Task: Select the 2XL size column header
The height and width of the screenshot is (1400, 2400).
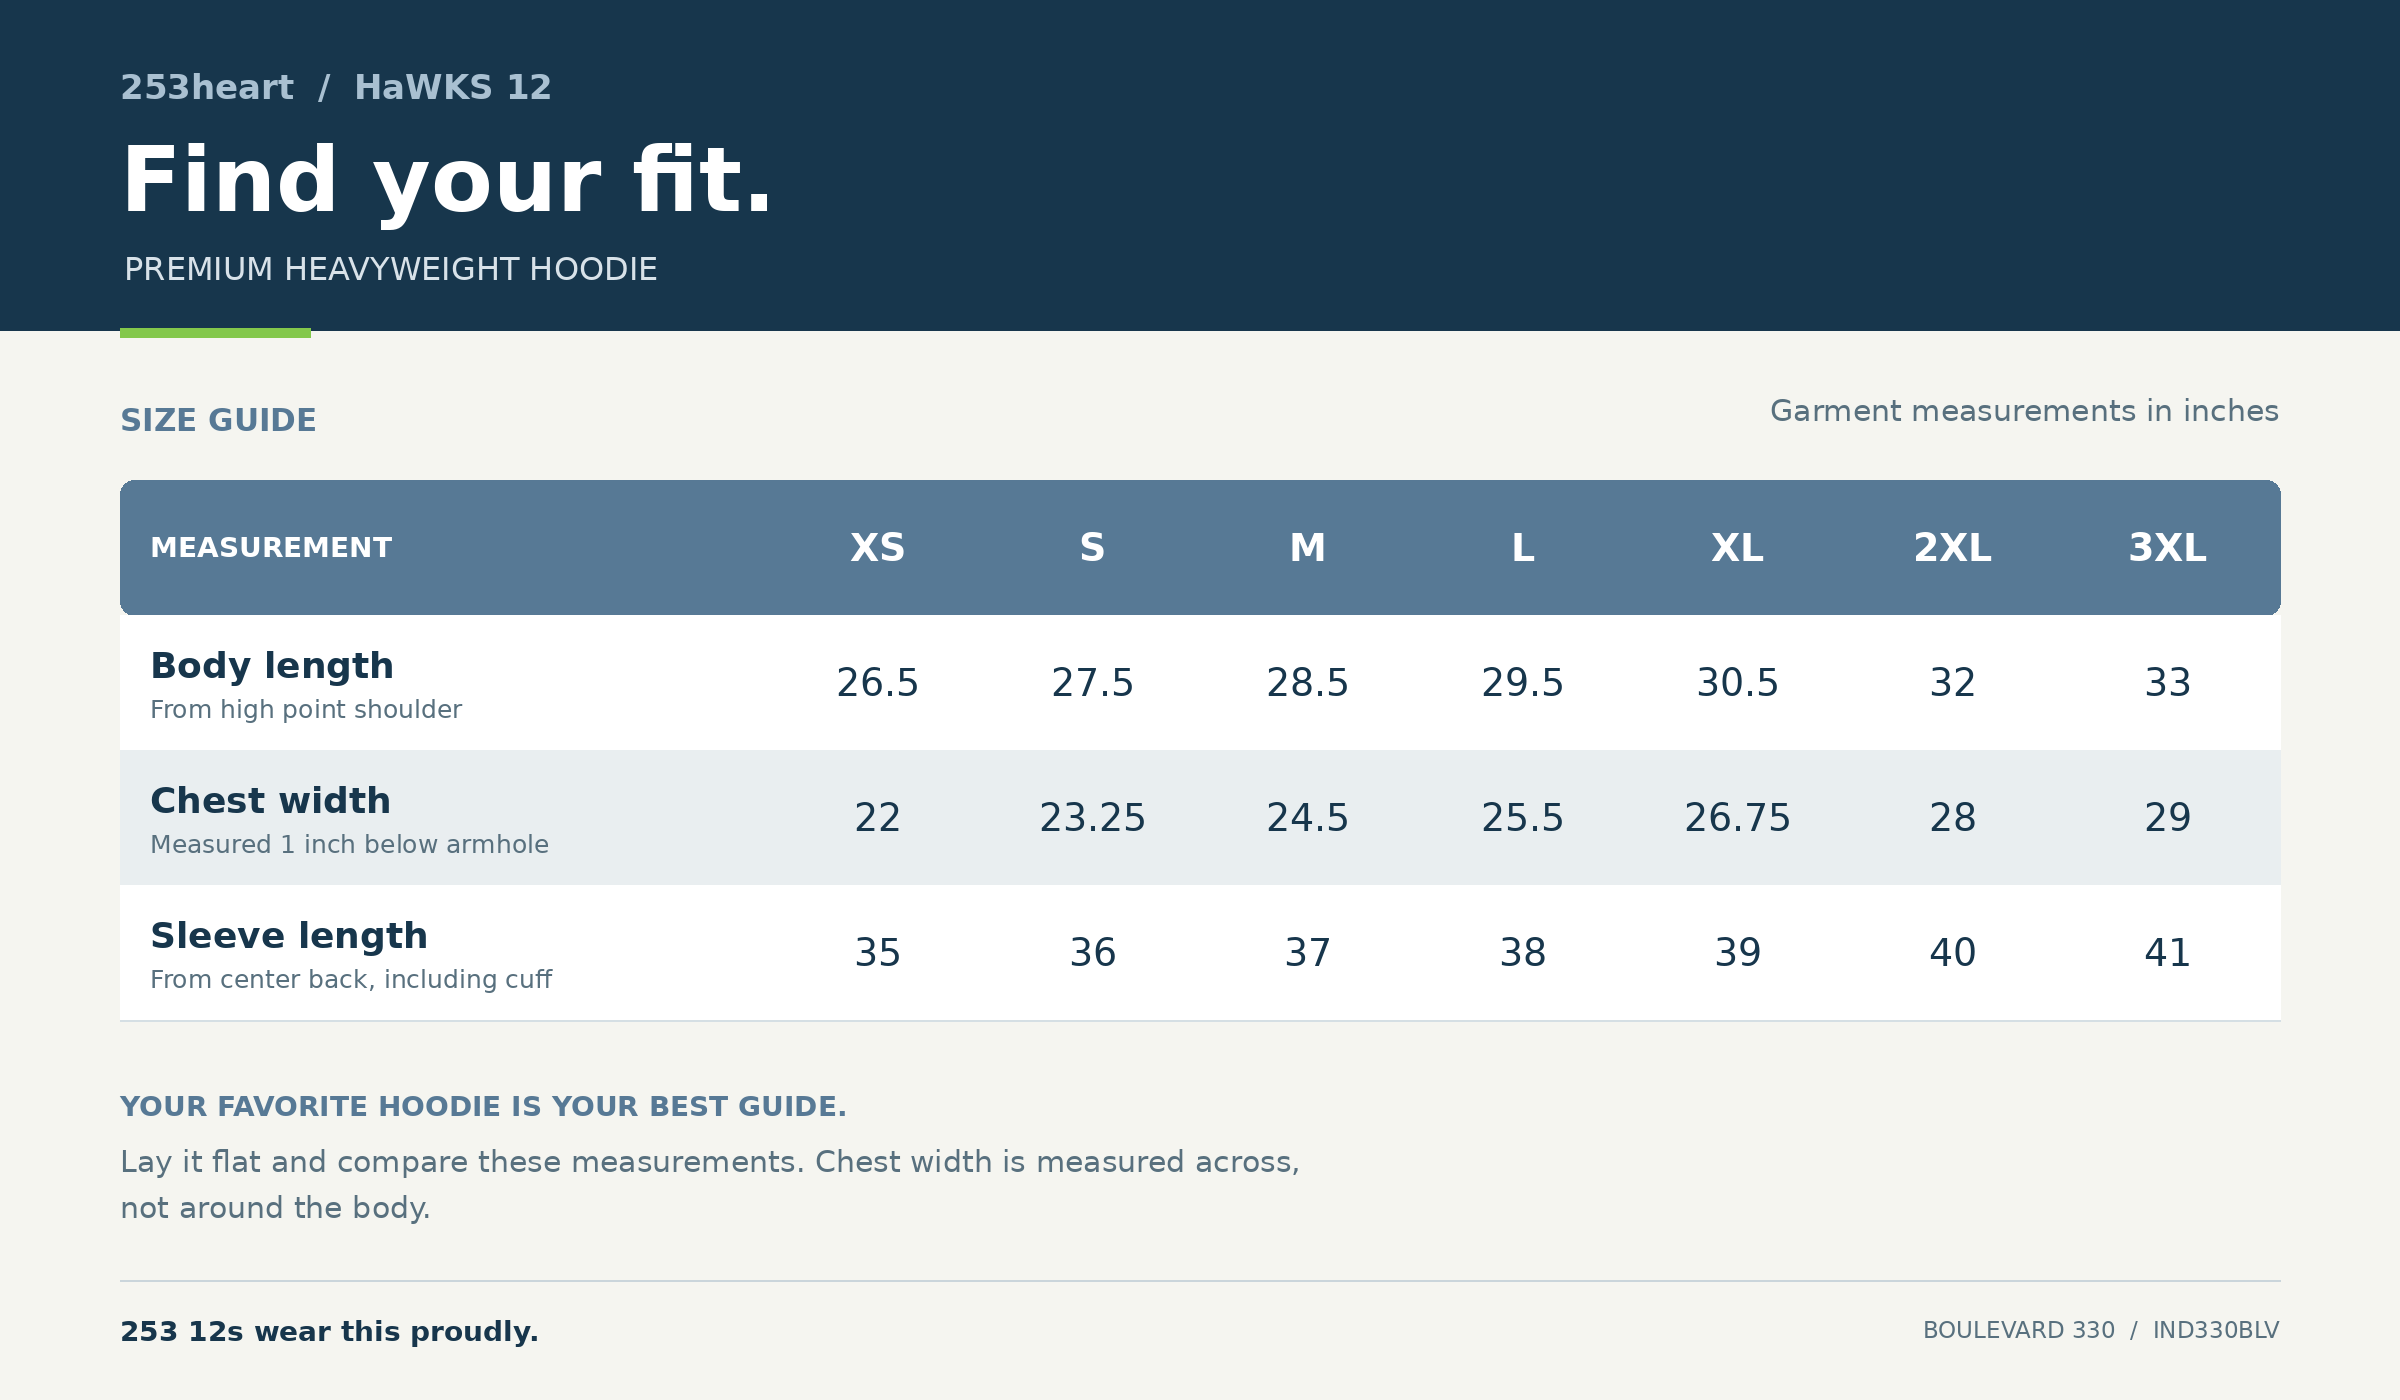Action: pyautogui.click(x=1953, y=548)
